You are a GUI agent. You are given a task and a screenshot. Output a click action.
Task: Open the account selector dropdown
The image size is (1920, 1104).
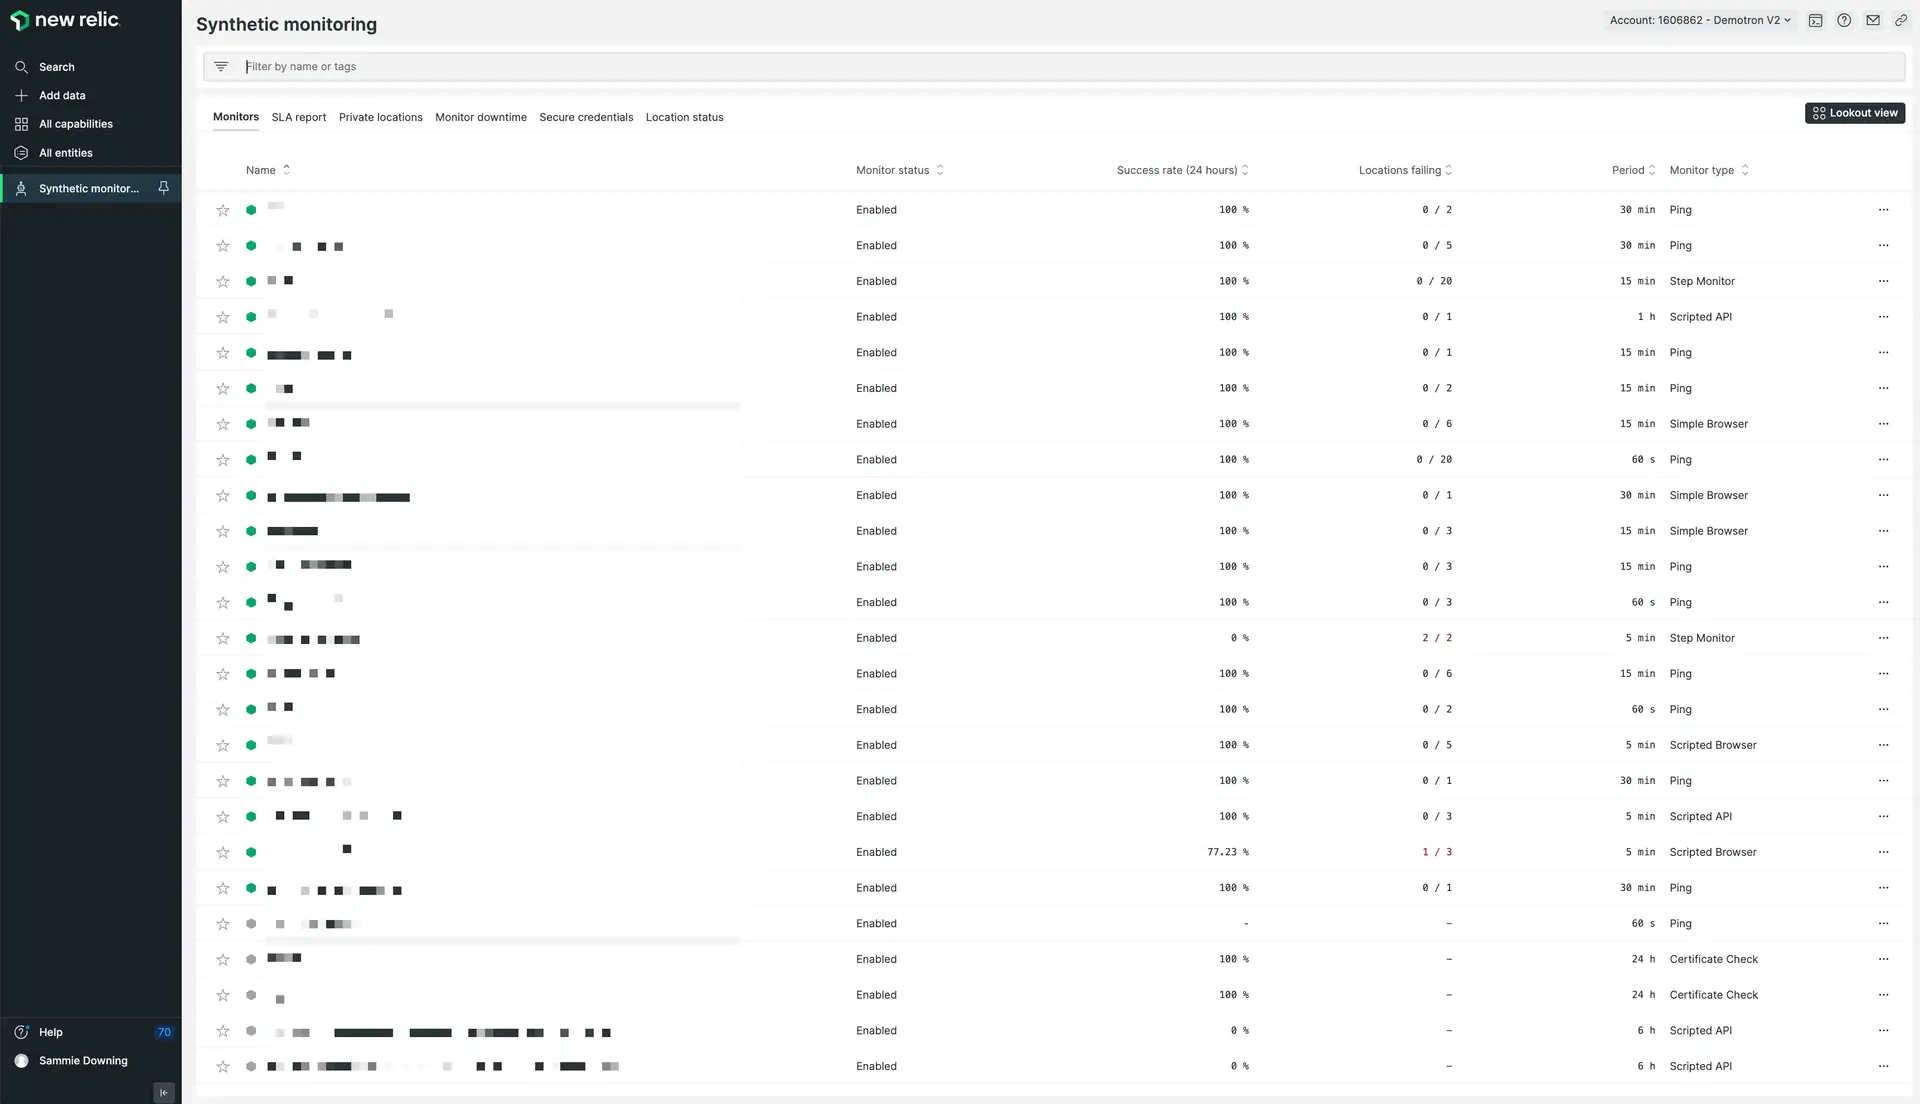point(1700,20)
